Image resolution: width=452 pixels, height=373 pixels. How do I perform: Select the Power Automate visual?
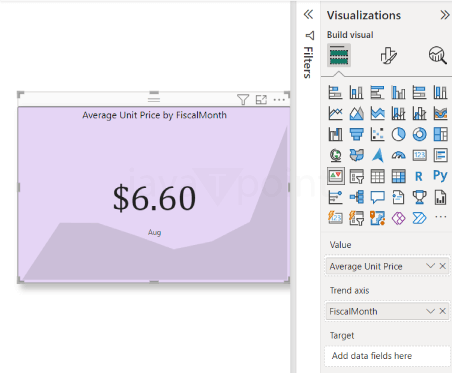[419, 218]
